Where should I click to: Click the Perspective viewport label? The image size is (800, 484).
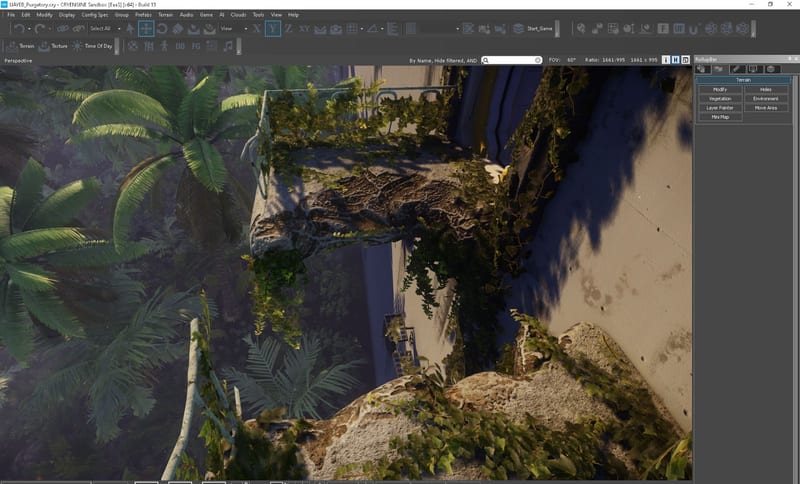click(x=18, y=61)
